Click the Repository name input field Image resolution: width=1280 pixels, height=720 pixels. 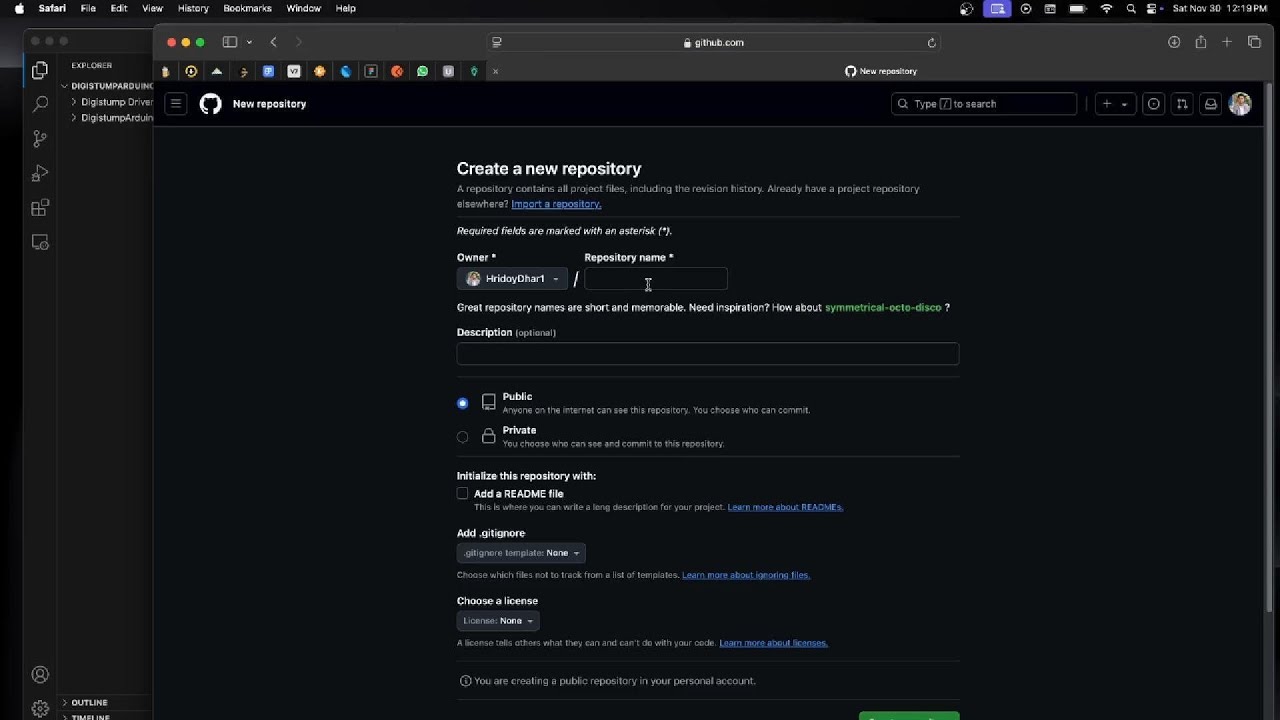[656, 279]
